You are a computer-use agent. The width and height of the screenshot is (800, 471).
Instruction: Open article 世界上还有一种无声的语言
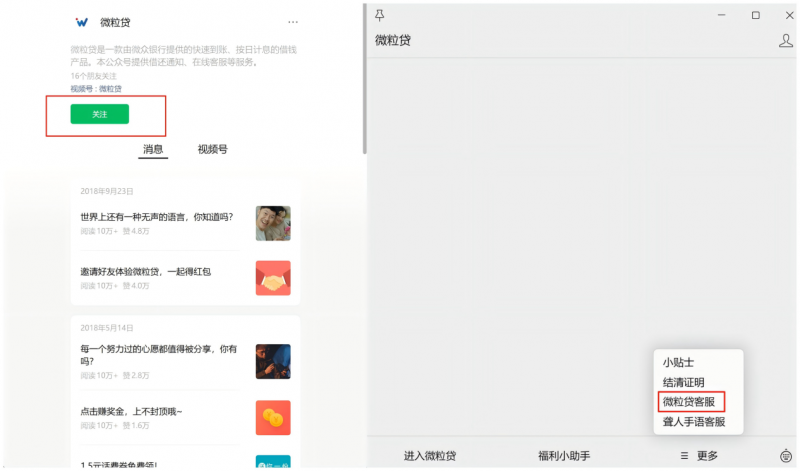157,217
